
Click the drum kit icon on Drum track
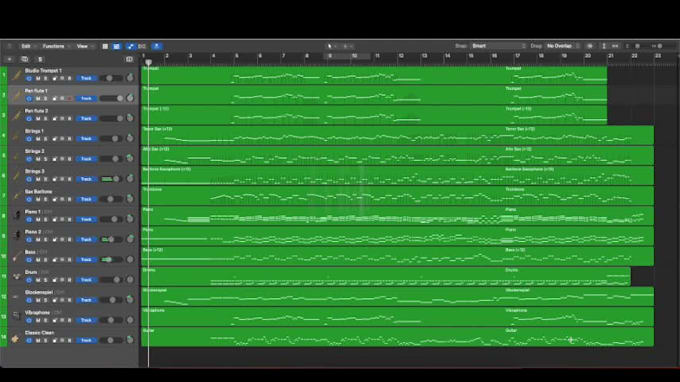tap(16, 276)
